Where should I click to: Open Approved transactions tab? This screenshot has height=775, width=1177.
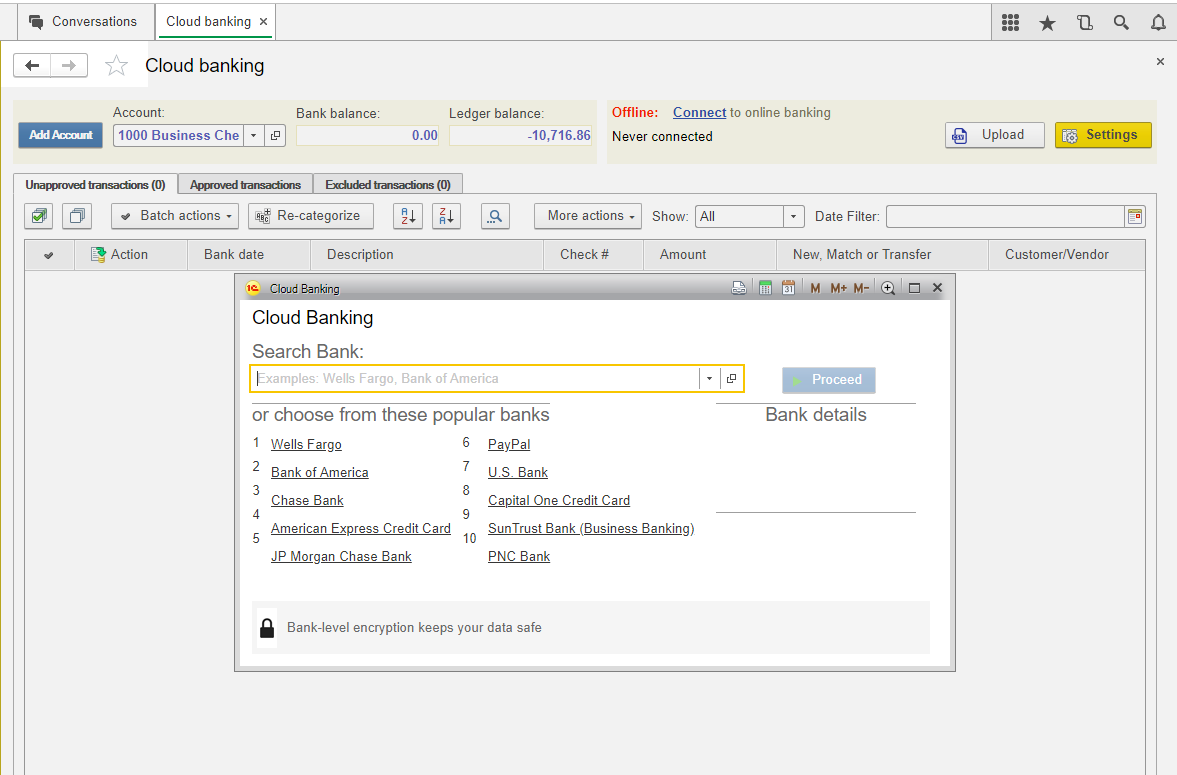point(245,185)
